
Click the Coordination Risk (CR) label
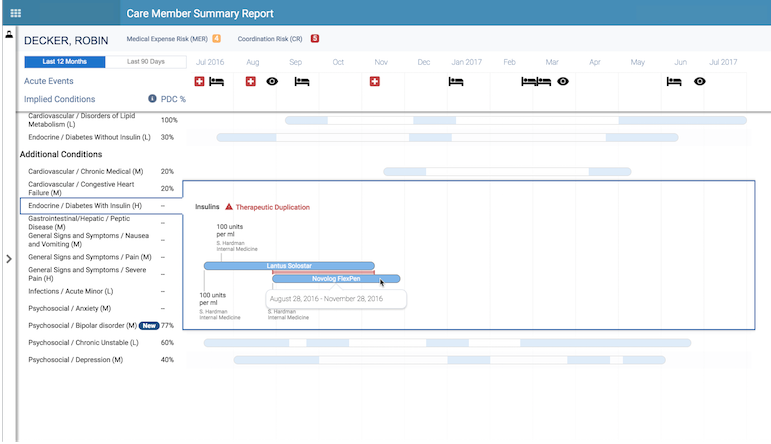pos(270,39)
